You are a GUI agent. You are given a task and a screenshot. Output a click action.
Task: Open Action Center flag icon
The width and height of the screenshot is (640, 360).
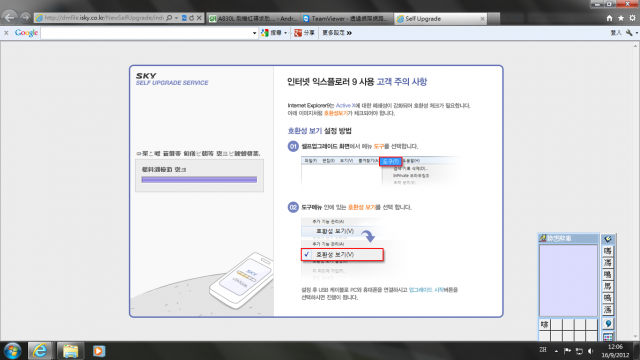(567, 351)
